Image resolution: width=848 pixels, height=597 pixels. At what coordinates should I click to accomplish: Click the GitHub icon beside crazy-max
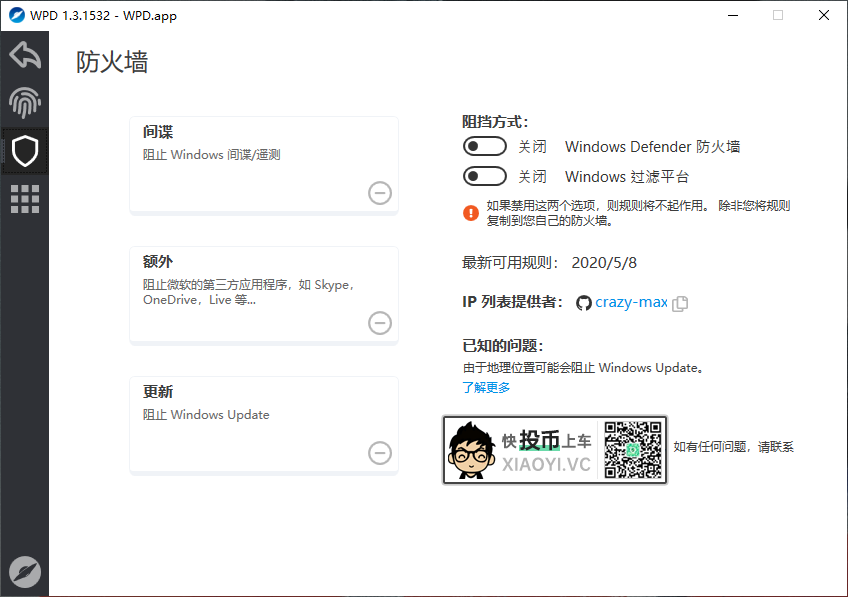coord(584,303)
